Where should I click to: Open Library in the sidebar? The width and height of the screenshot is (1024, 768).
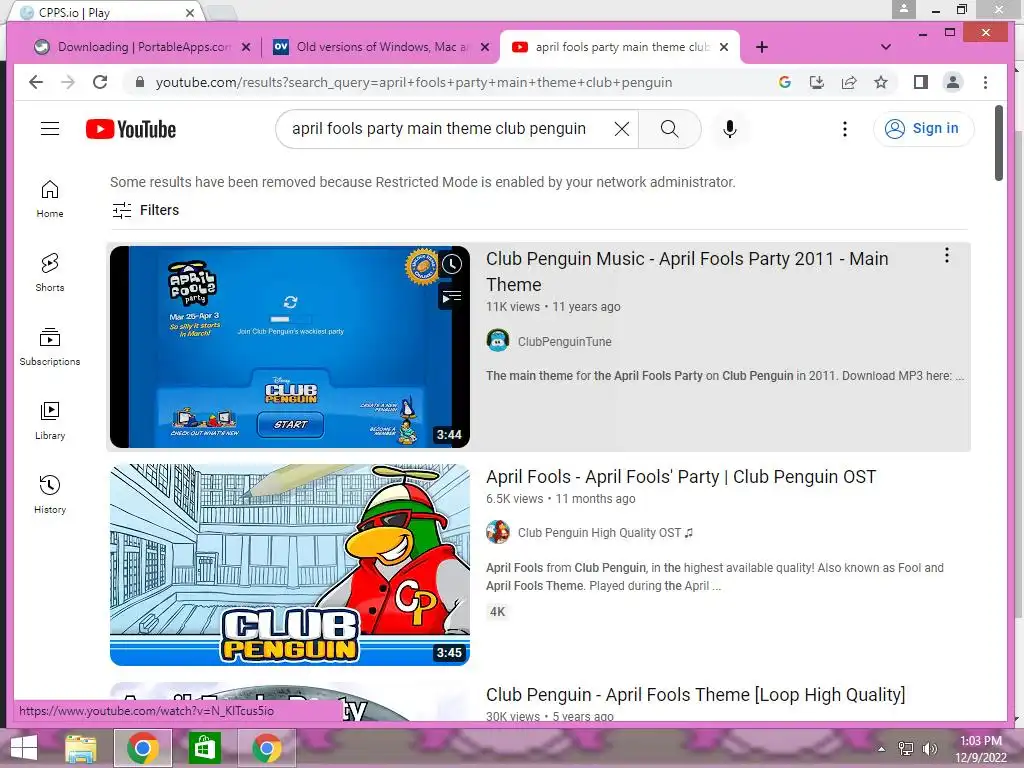(50, 421)
